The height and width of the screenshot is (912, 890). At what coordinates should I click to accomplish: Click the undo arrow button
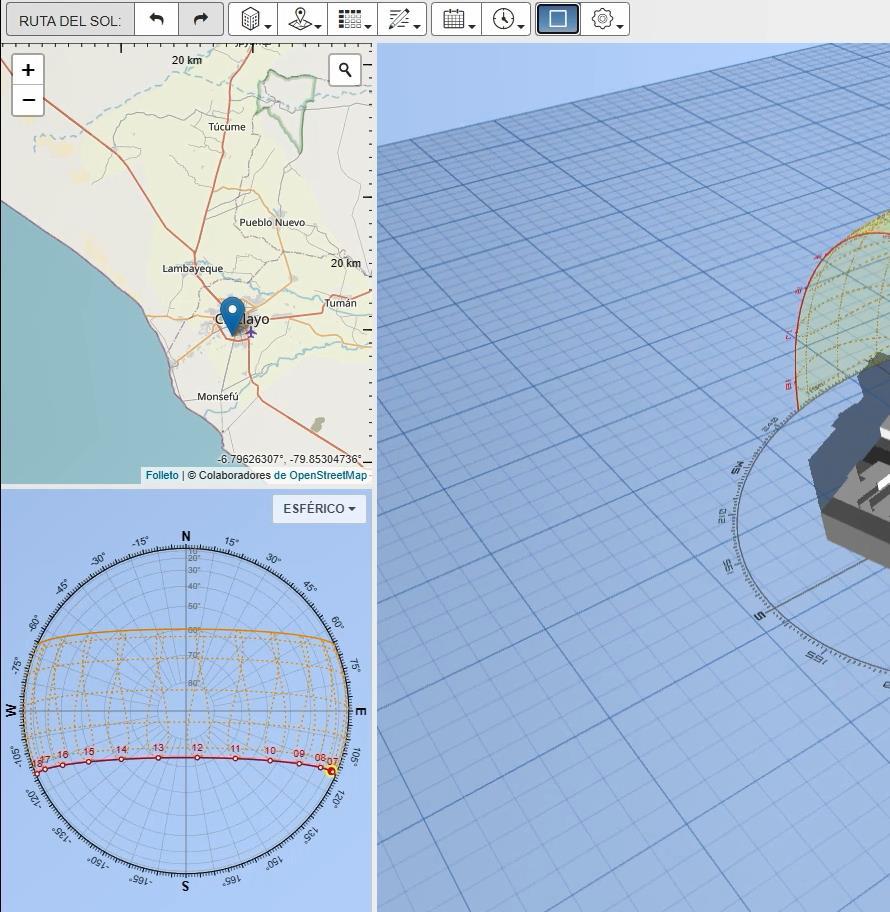pyautogui.click(x=156, y=20)
